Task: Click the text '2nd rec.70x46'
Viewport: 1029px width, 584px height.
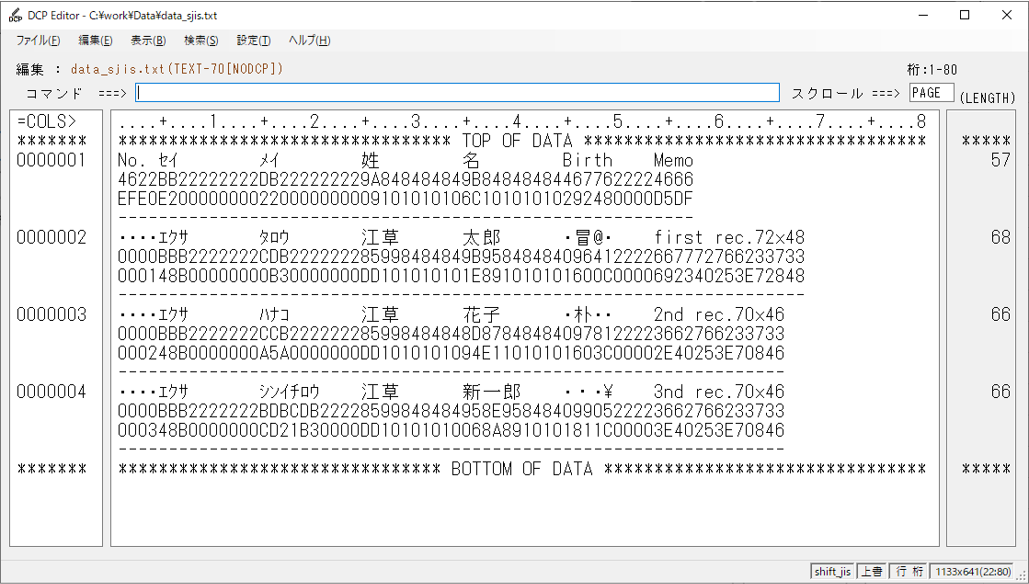Action: [719, 315]
